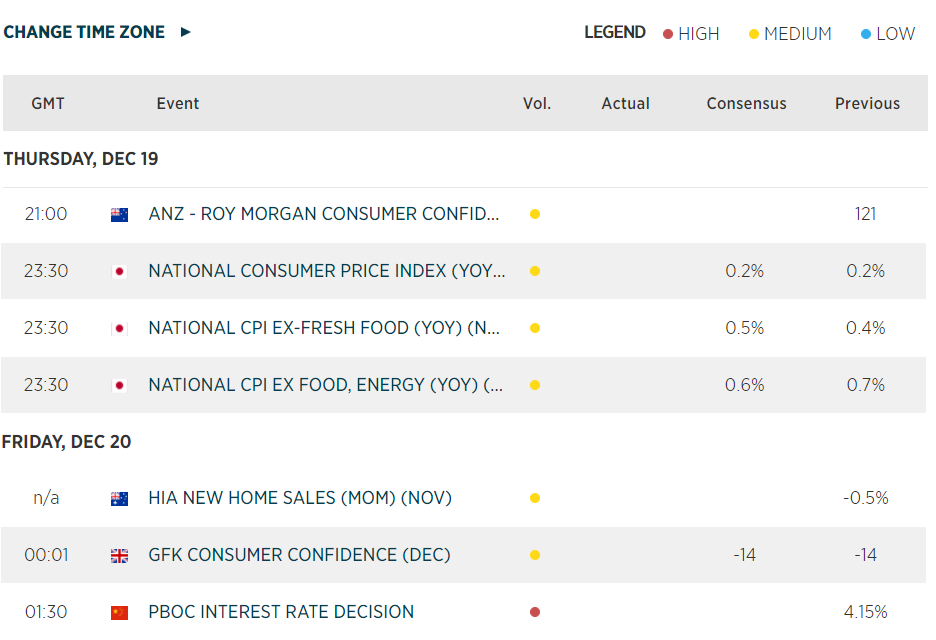The image size is (936, 640).
Task: Open ANZ - Roy Morgan Consumer Confidence event
Action: click(x=323, y=214)
